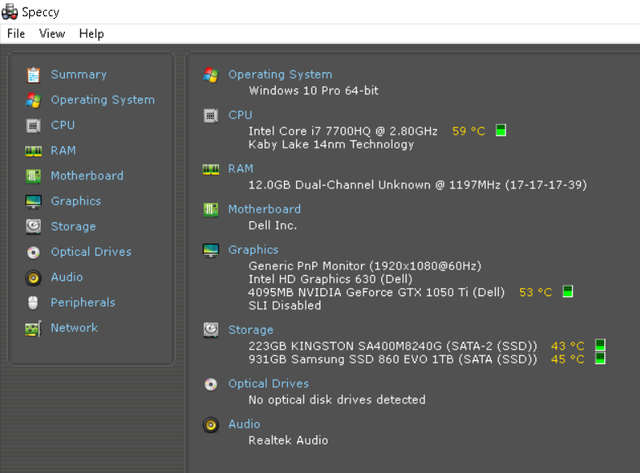640x473 pixels.
Task: Open the View menu
Action: pyautogui.click(x=52, y=33)
